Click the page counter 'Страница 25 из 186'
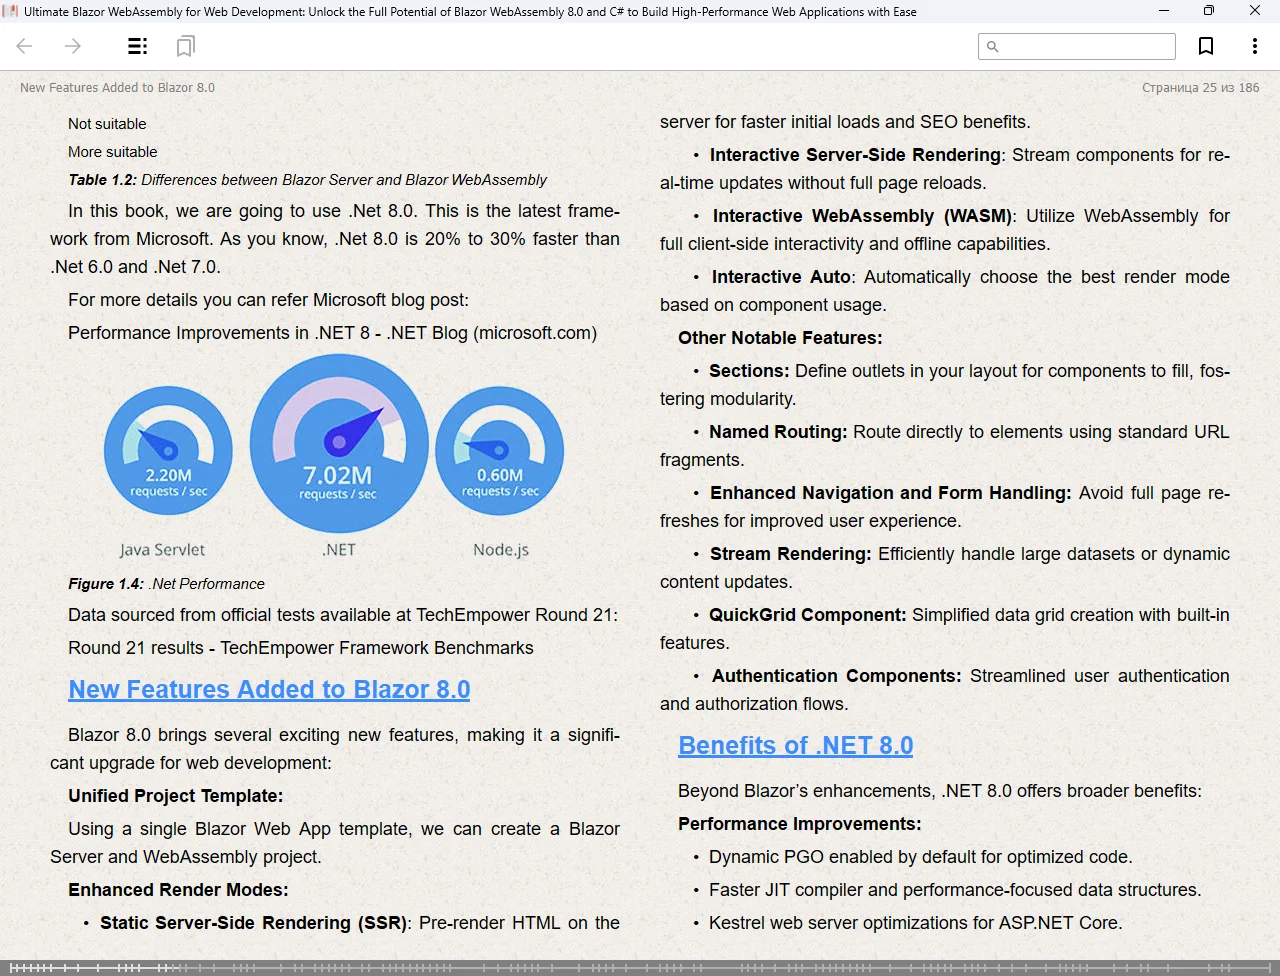The width and height of the screenshot is (1280, 976). pyautogui.click(x=1200, y=88)
